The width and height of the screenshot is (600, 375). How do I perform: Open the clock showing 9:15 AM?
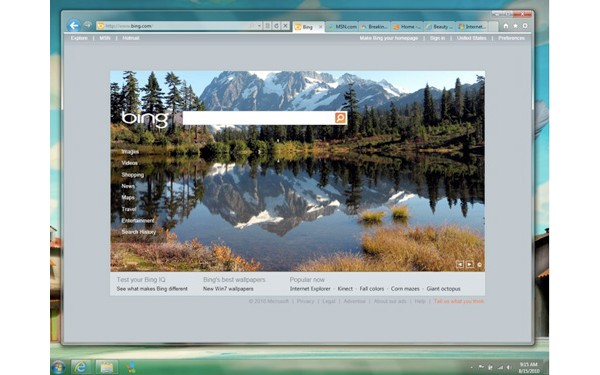[528, 368]
